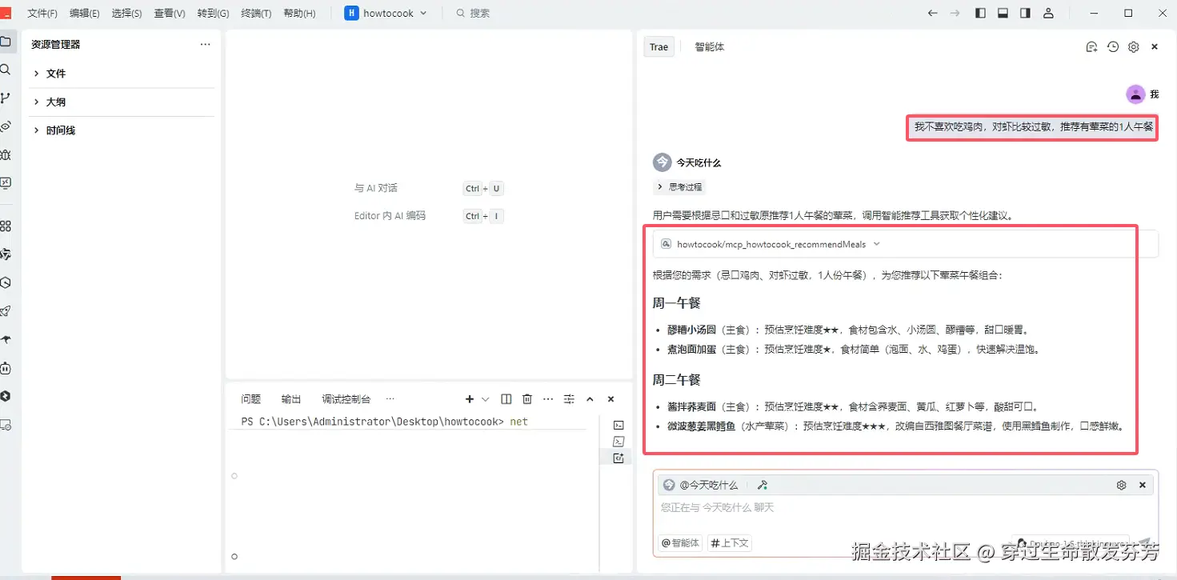This screenshot has height=580, width=1177.
Task: Open the 文件(F) menu
Action: pyautogui.click(x=42, y=14)
